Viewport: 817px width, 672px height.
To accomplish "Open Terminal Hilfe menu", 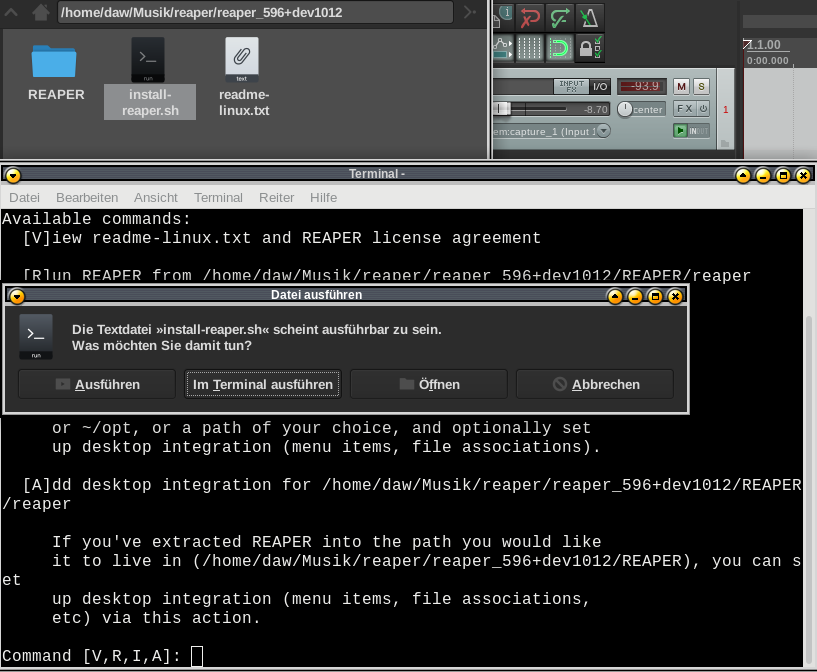I will point(324,198).
